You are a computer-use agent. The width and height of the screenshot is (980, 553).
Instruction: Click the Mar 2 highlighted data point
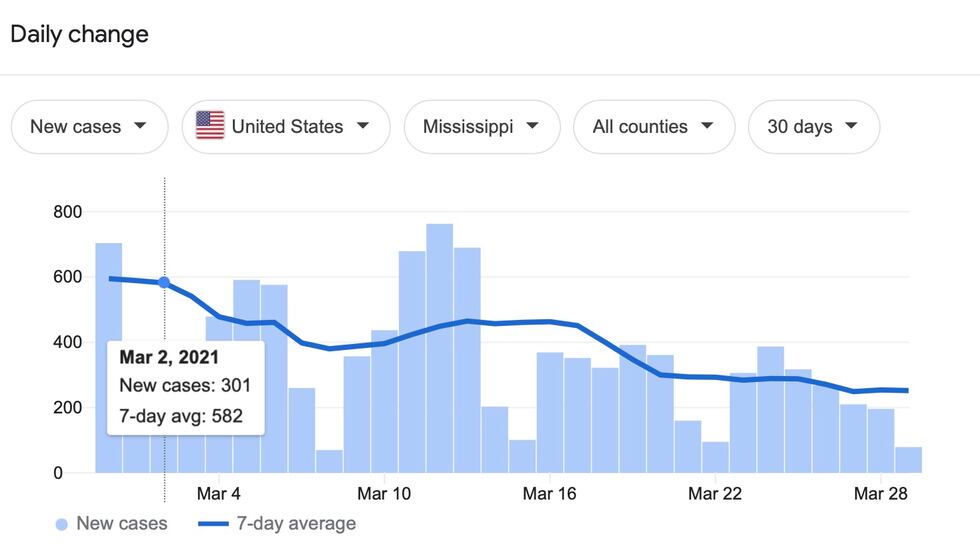coord(164,282)
